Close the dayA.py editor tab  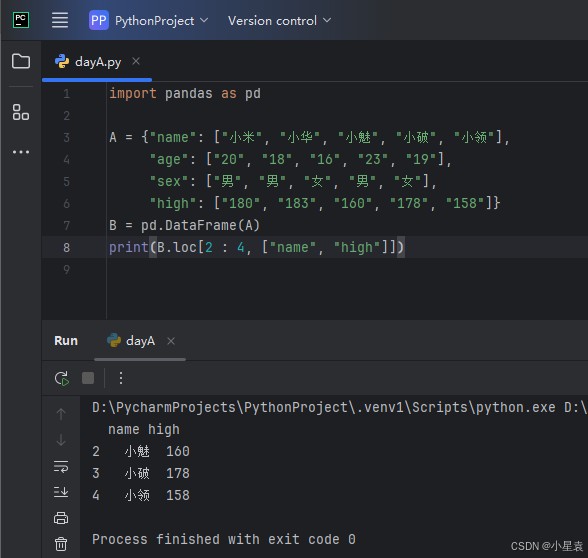[136, 61]
